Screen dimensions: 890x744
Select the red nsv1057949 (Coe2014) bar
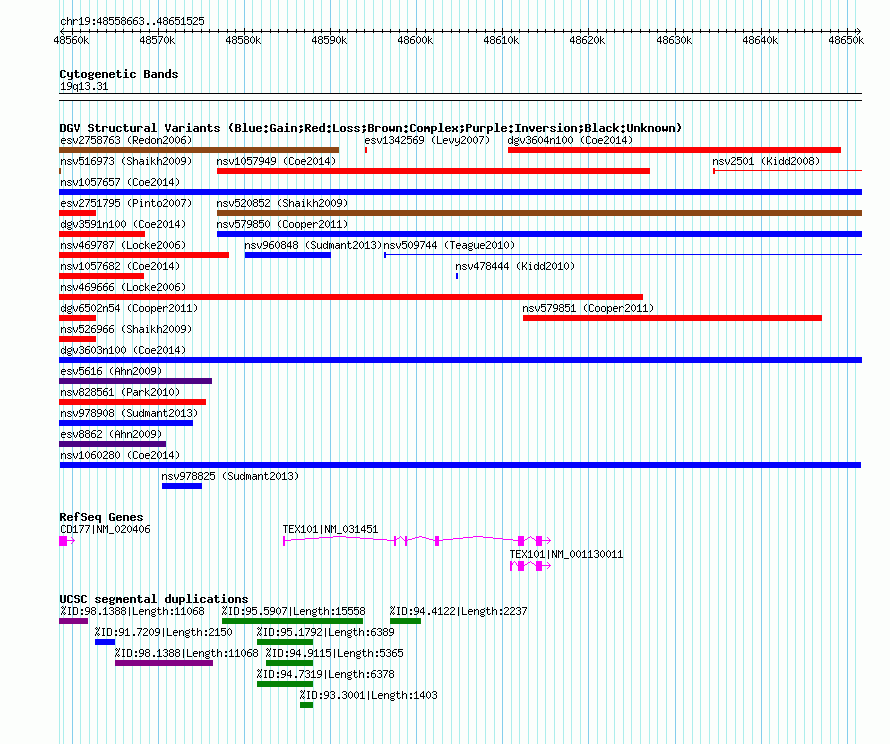coord(433,171)
